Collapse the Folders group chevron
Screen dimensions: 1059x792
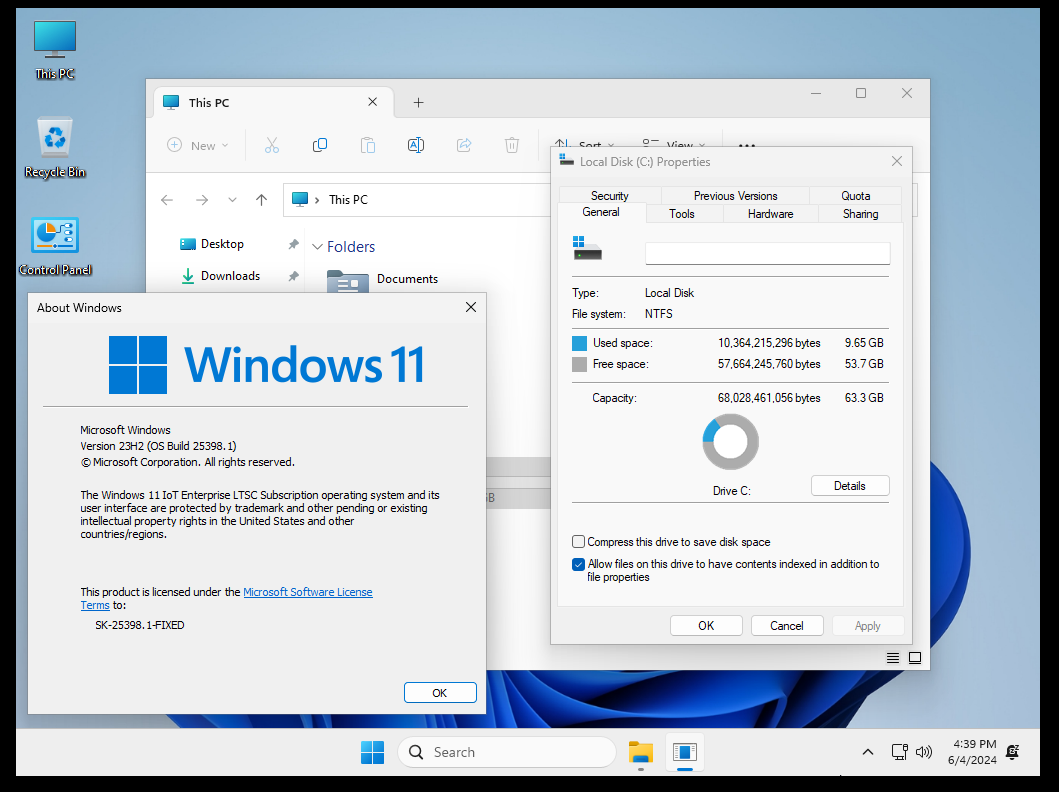(x=317, y=247)
